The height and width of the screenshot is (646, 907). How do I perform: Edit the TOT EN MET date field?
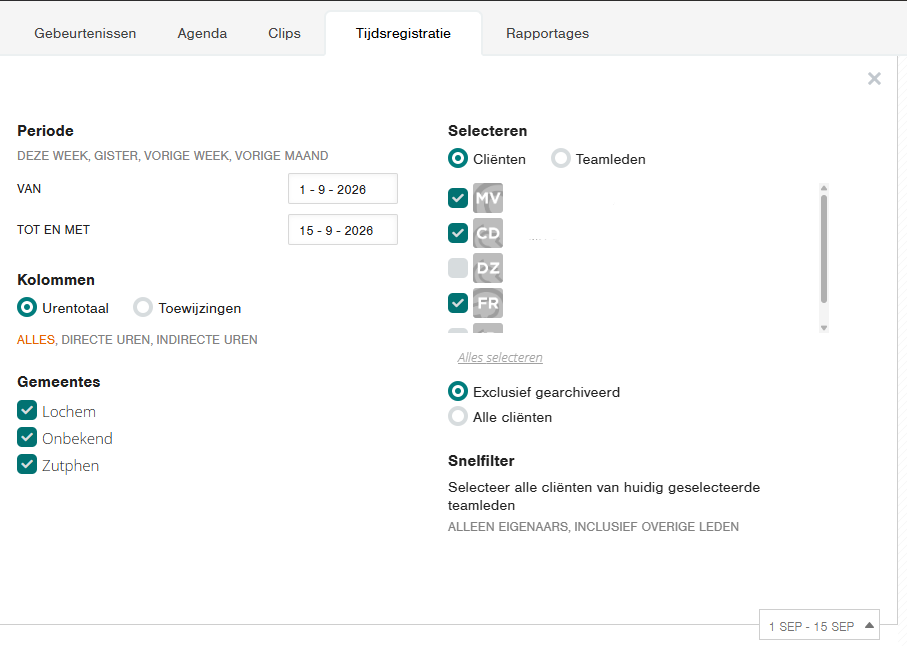click(x=342, y=230)
